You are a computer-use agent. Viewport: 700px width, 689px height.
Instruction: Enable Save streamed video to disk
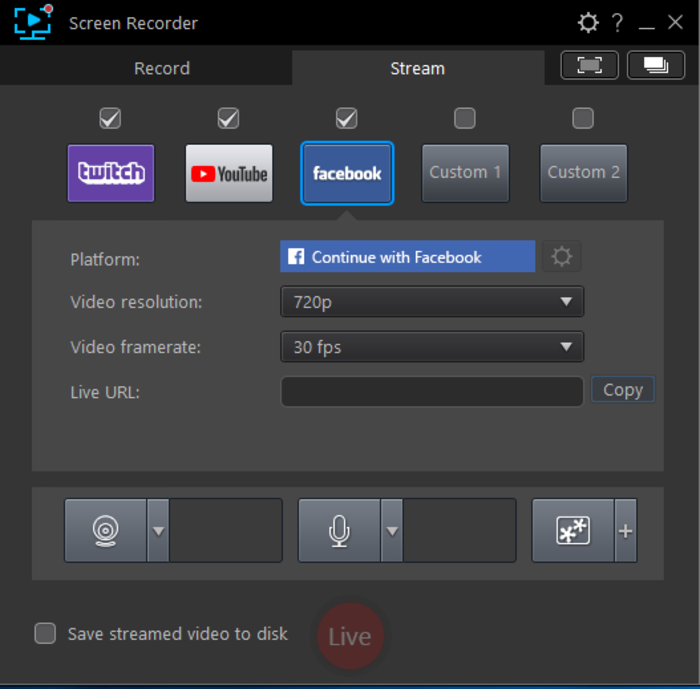coord(46,634)
